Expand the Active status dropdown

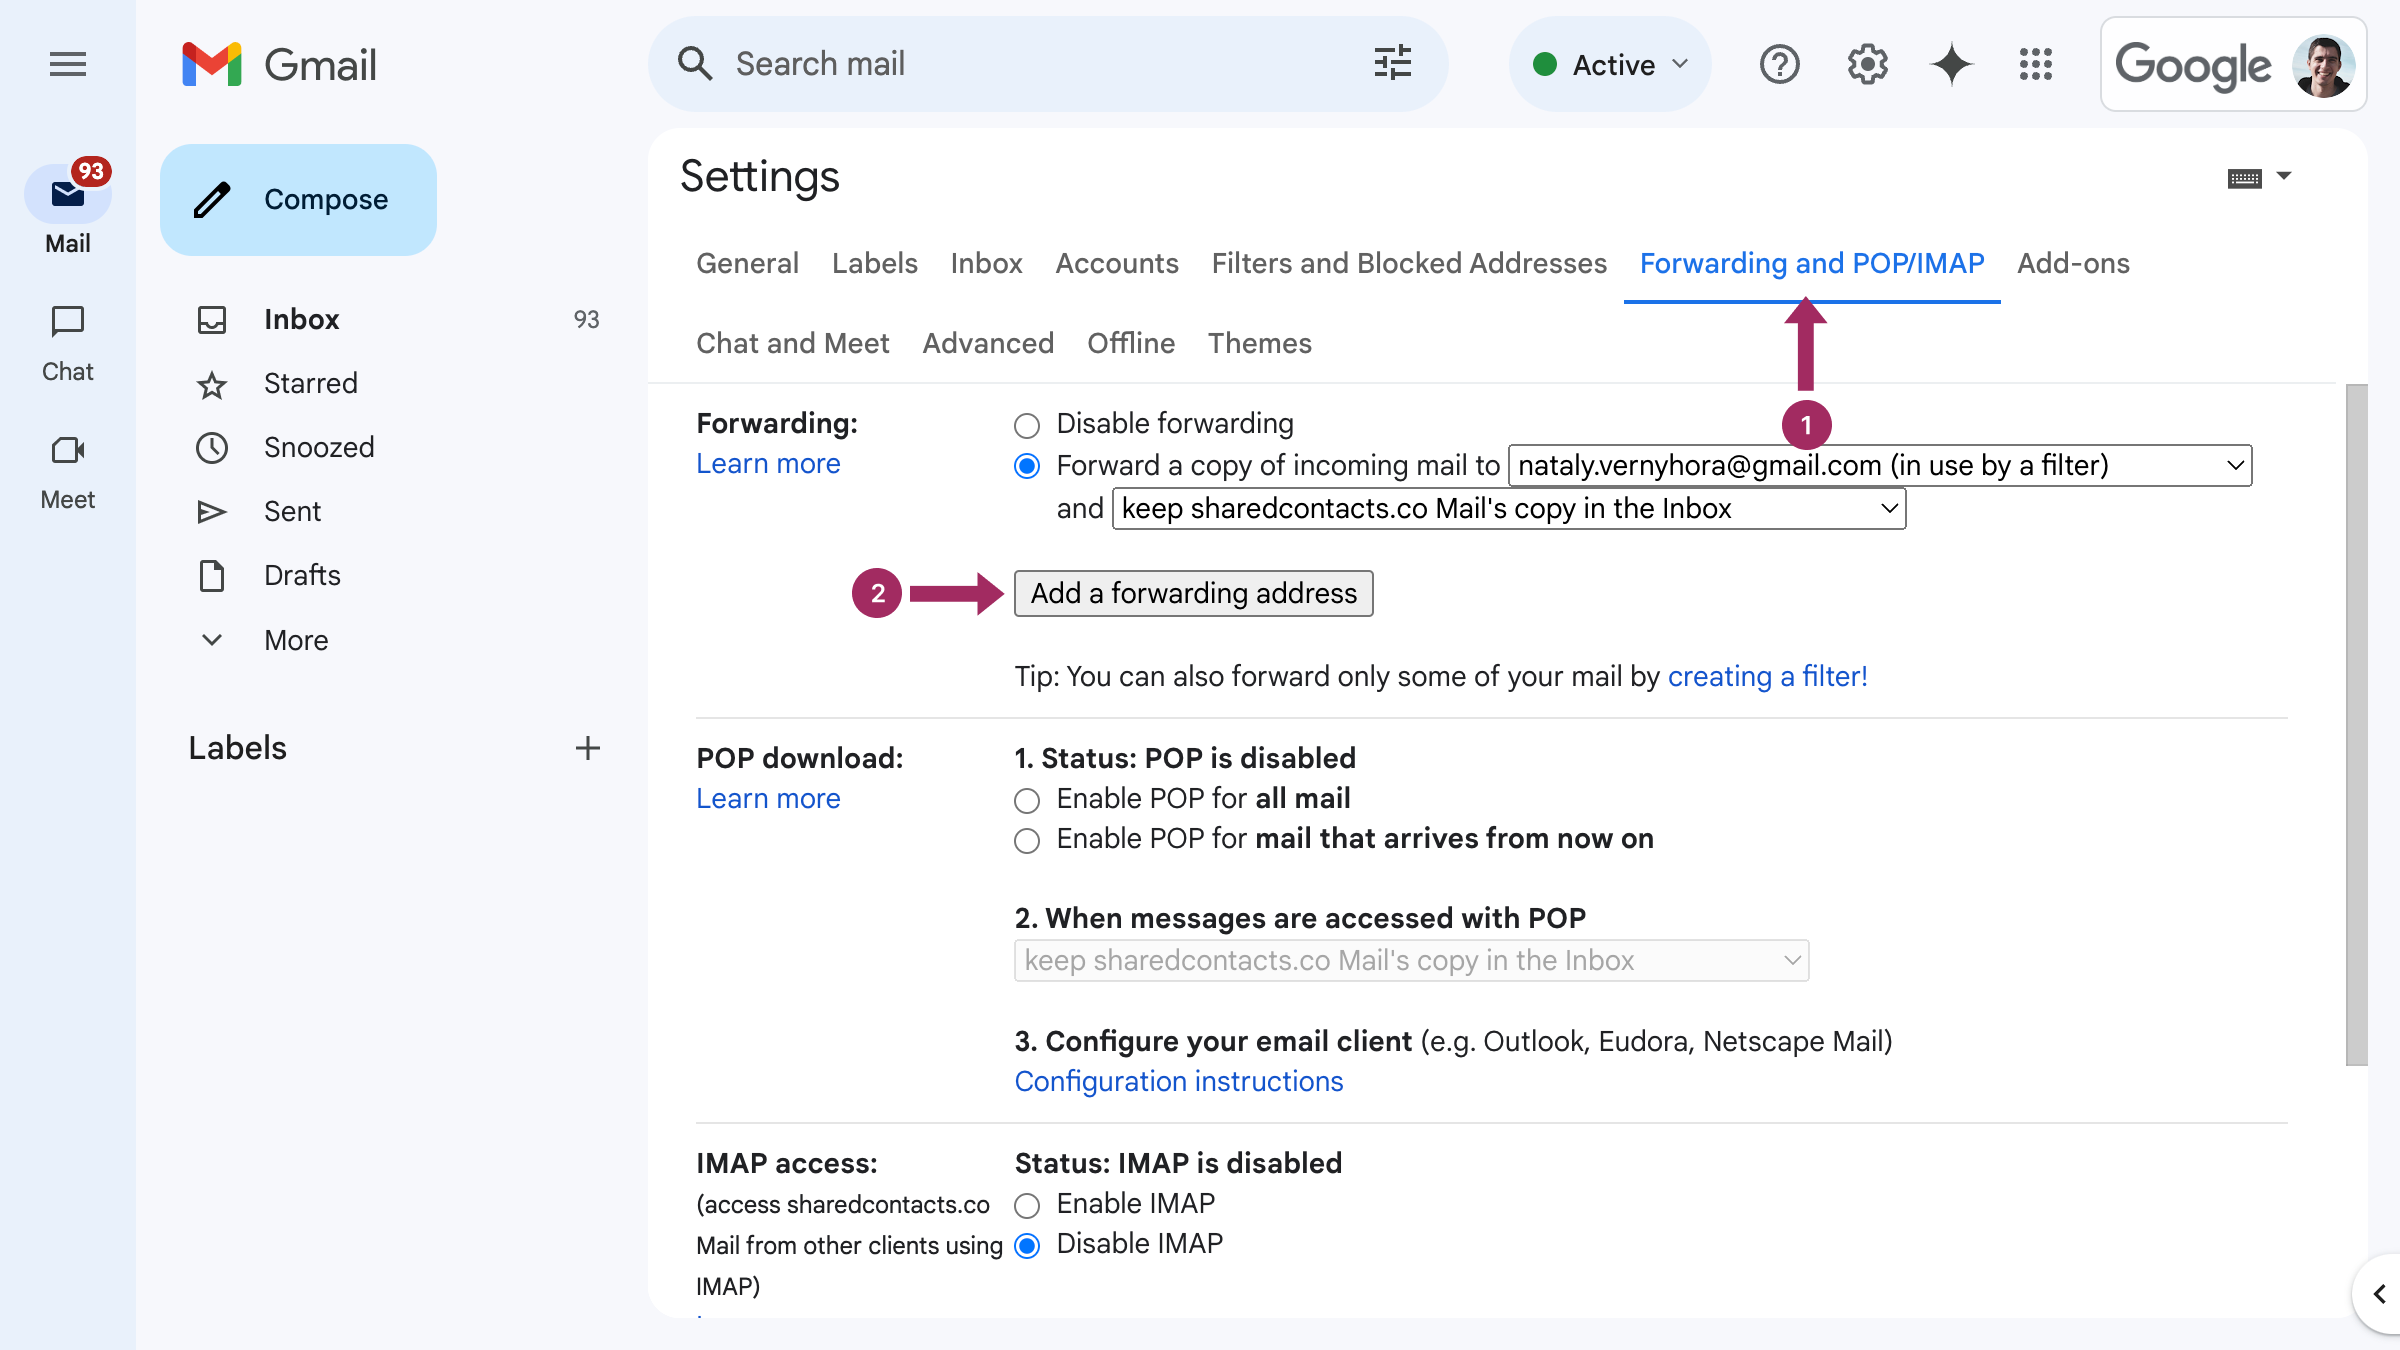tap(1611, 65)
